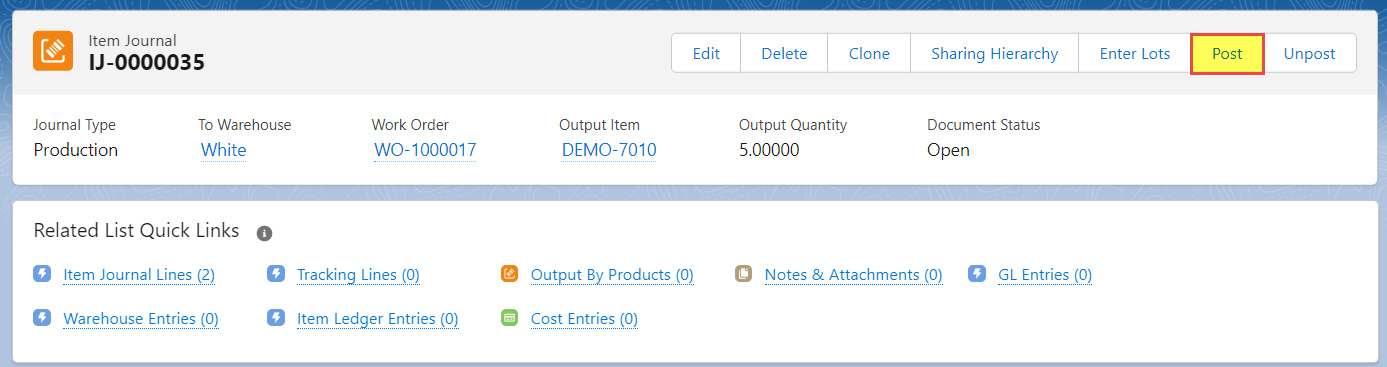Click the green Cost Entries icon
This screenshot has width=1387, height=367.
[510, 317]
